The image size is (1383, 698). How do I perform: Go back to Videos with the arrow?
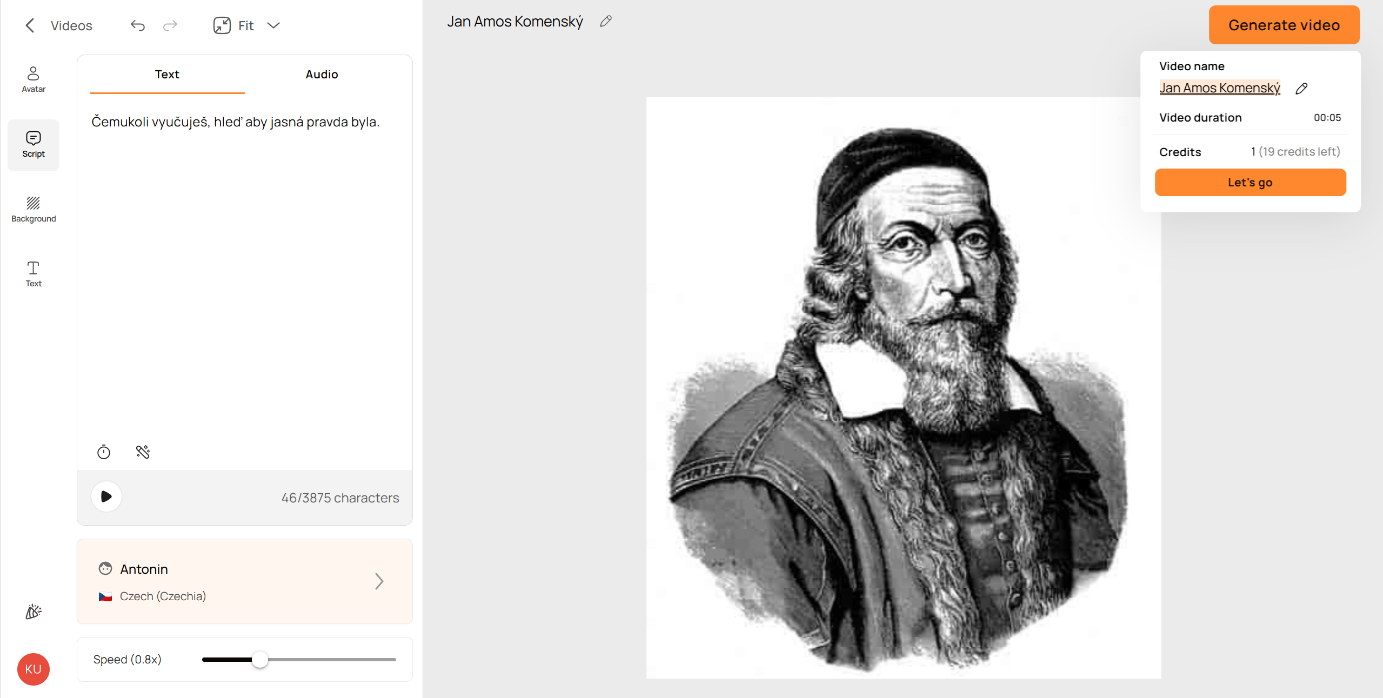pos(30,26)
